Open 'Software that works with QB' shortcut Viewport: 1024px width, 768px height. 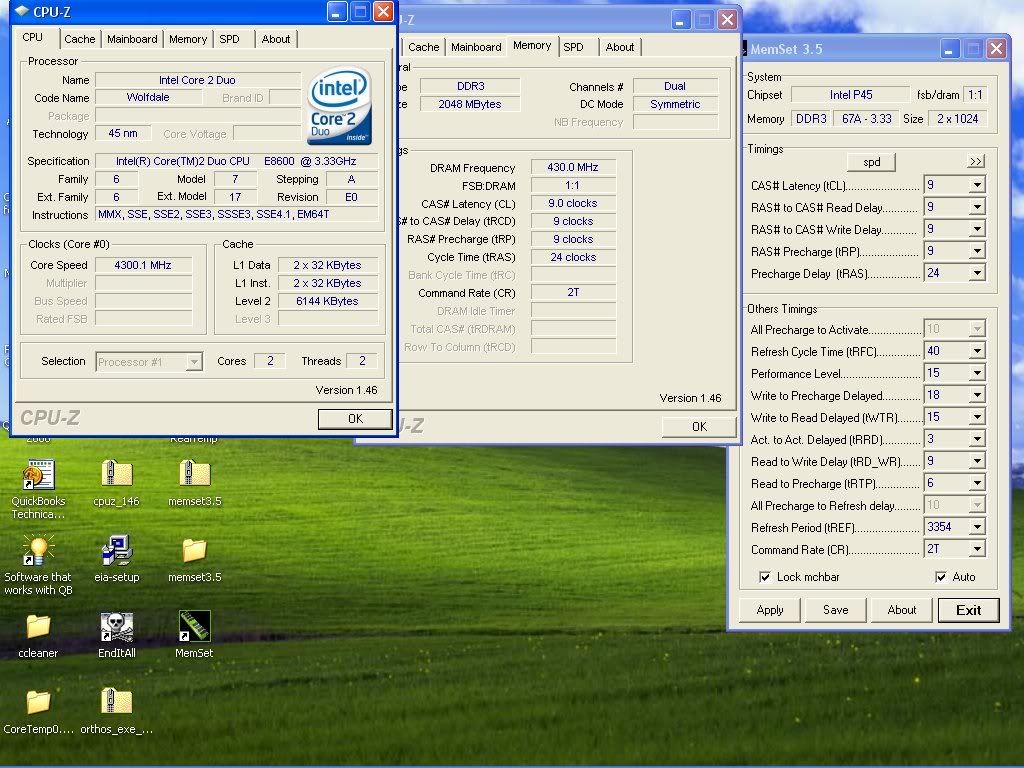coord(38,551)
